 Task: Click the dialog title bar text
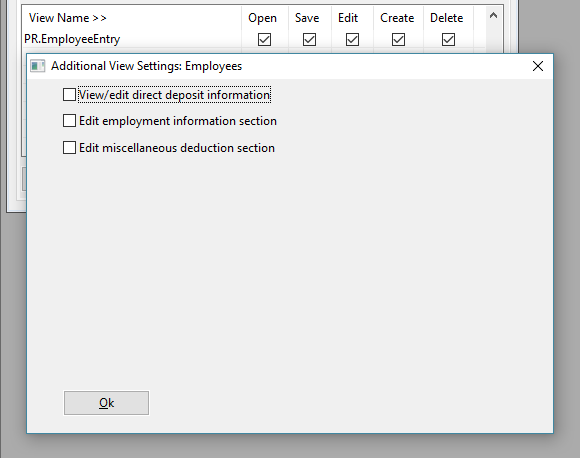(146, 66)
